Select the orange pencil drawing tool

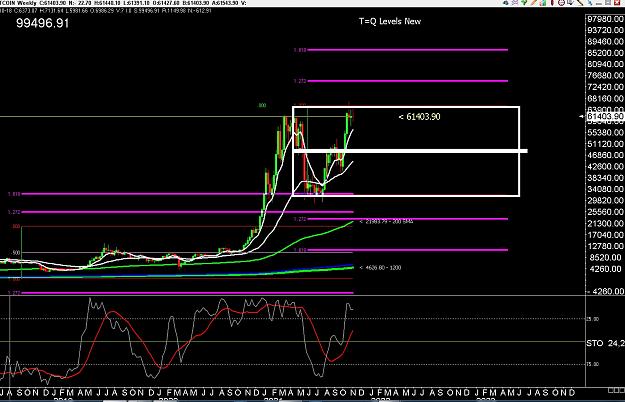(x=533, y=2)
